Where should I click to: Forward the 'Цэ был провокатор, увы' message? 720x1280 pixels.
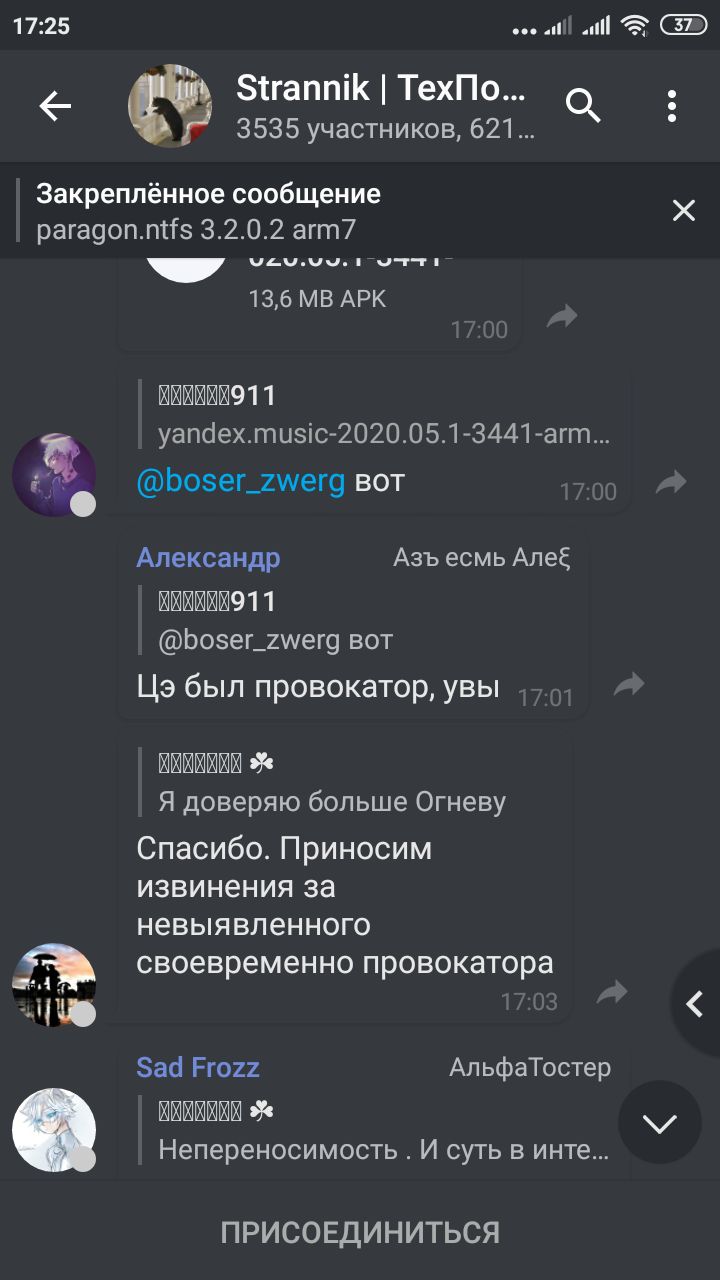(629, 684)
